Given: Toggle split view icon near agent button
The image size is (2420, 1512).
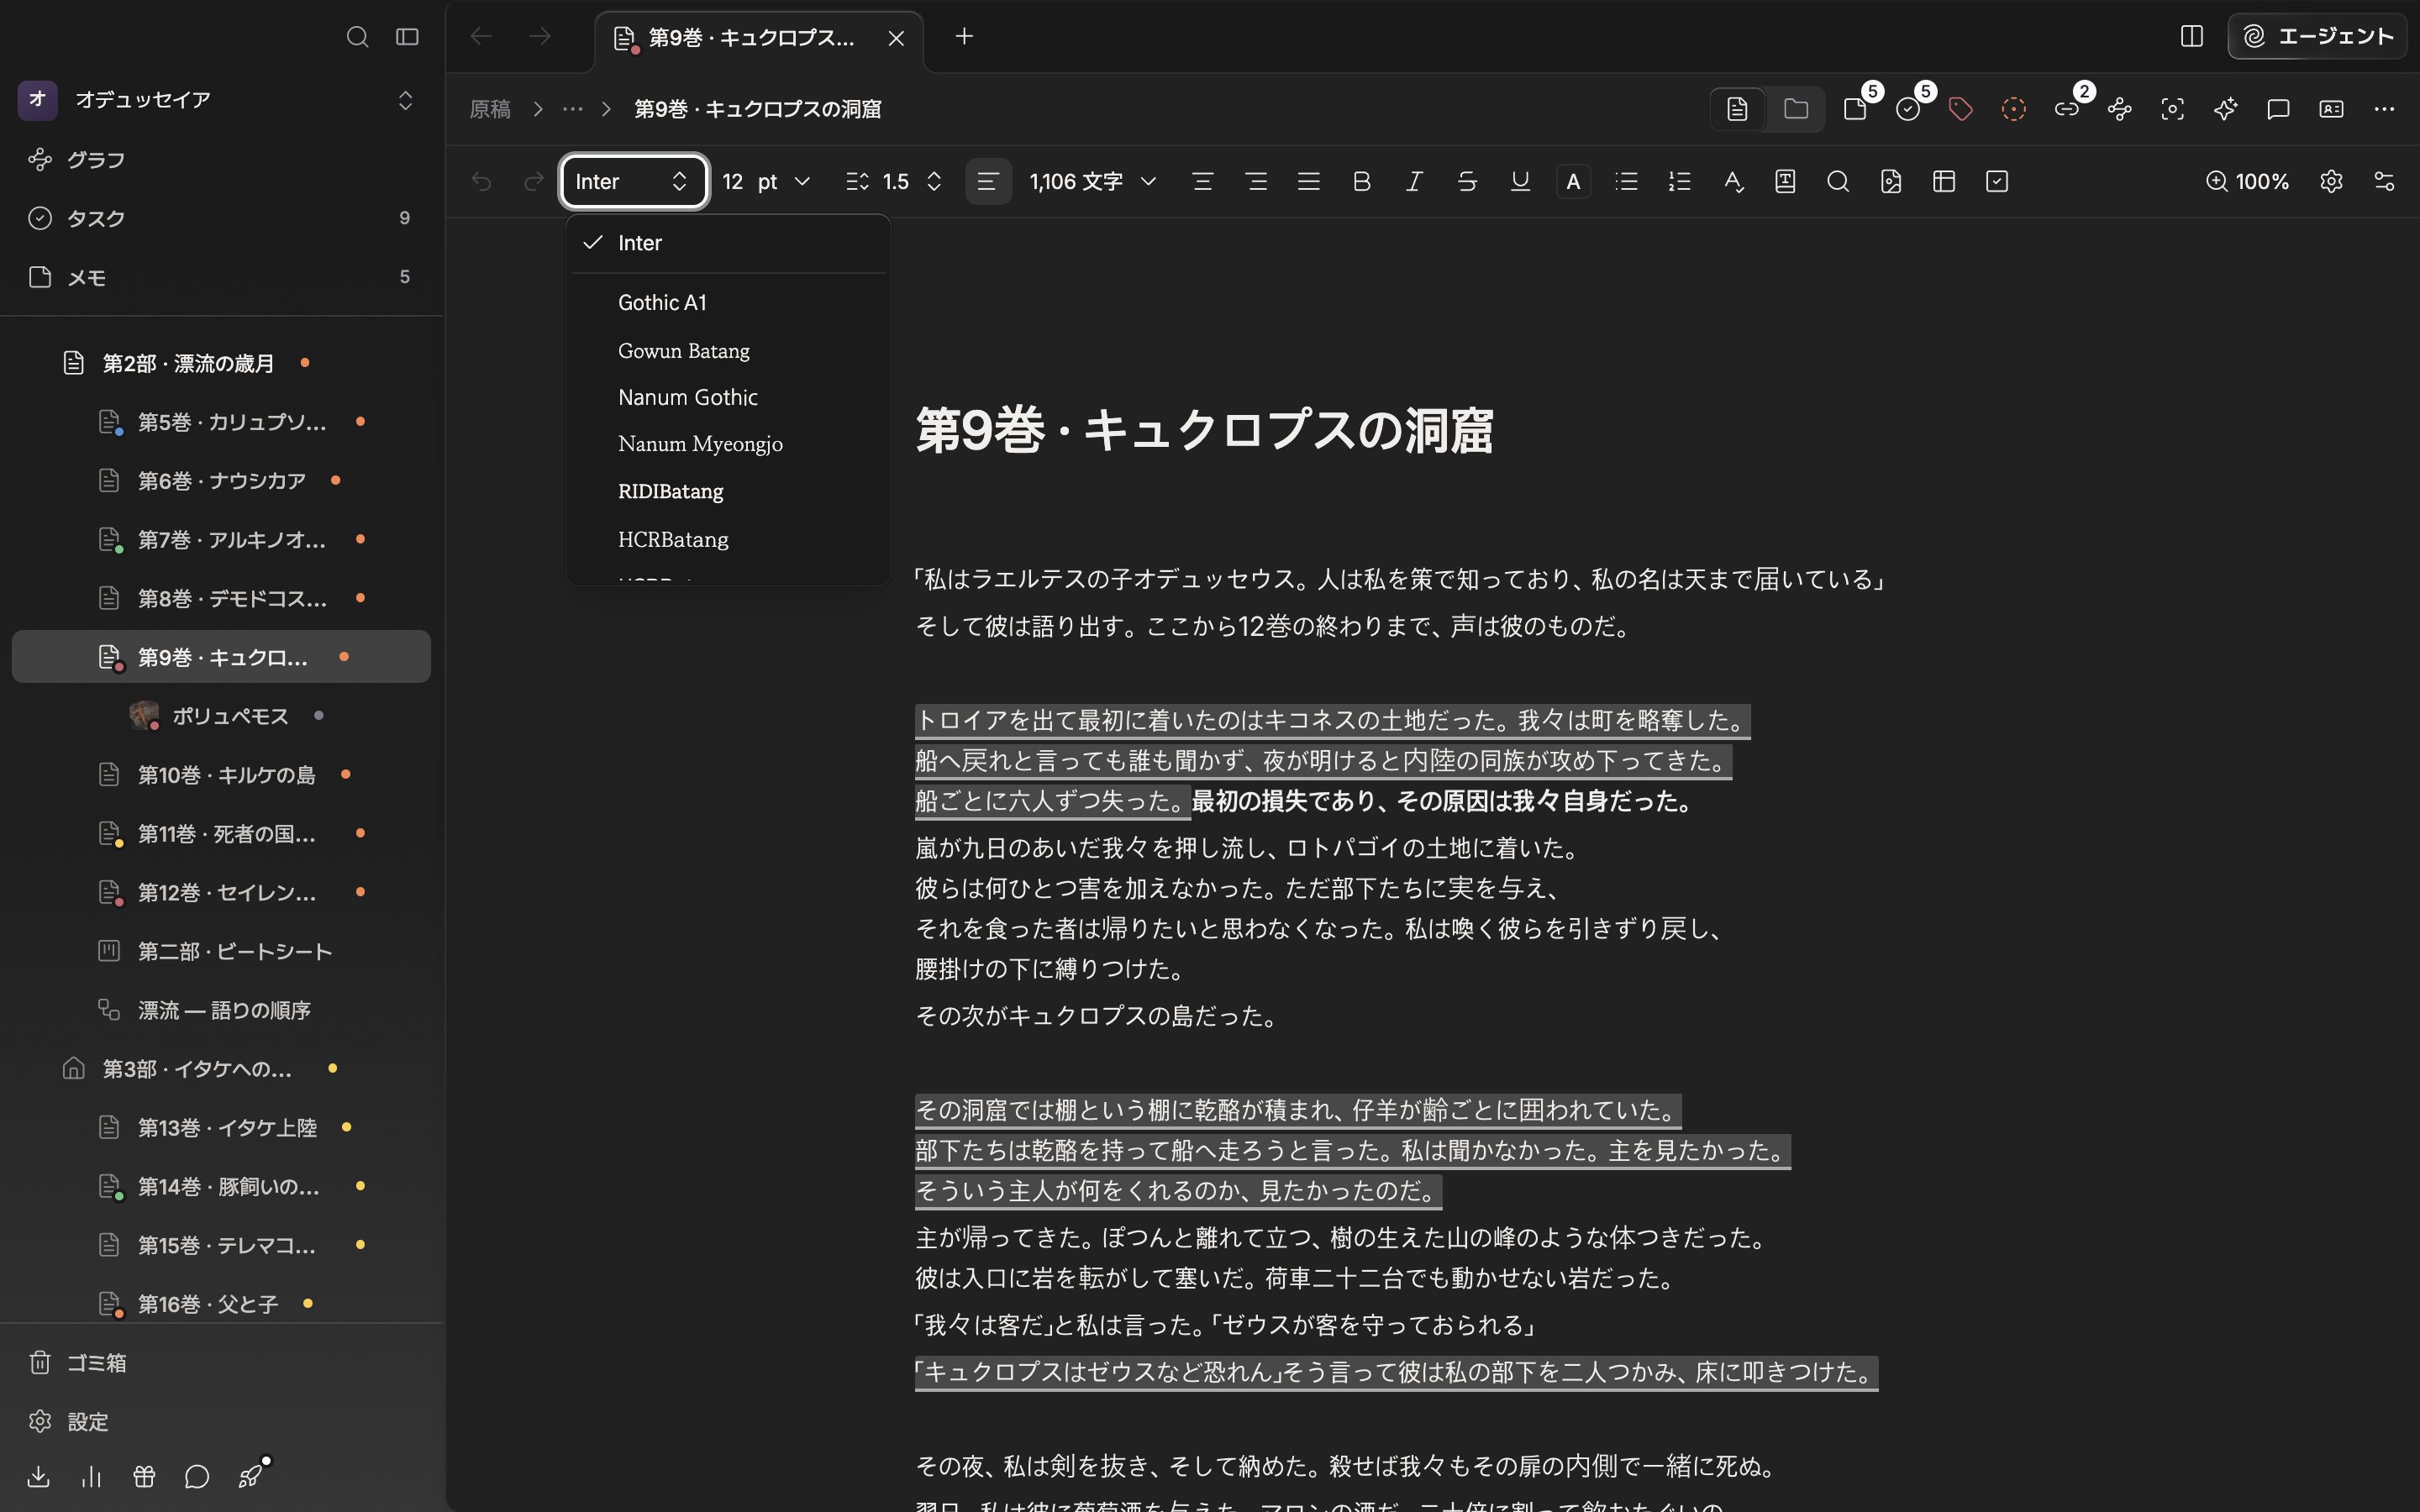Looking at the screenshot, I should (2191, 37).
